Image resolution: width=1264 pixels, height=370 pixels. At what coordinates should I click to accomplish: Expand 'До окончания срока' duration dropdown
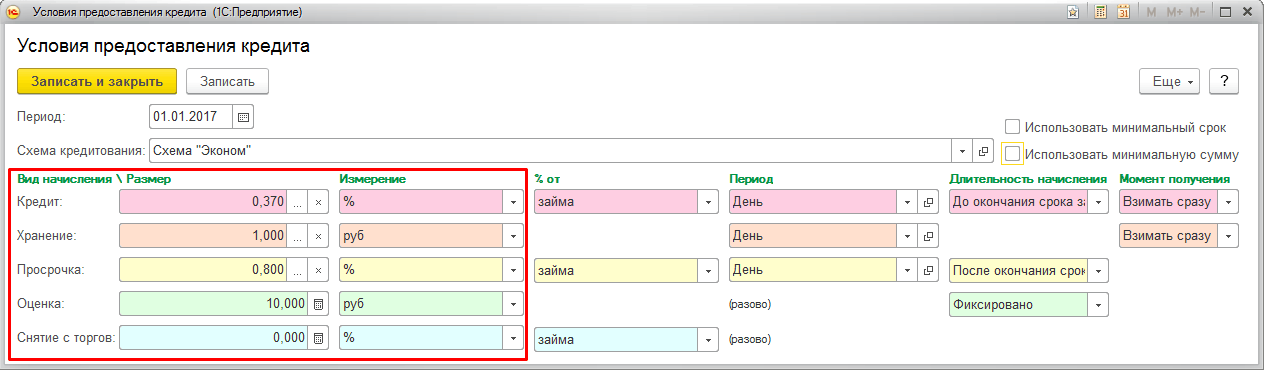(1098, 202)
